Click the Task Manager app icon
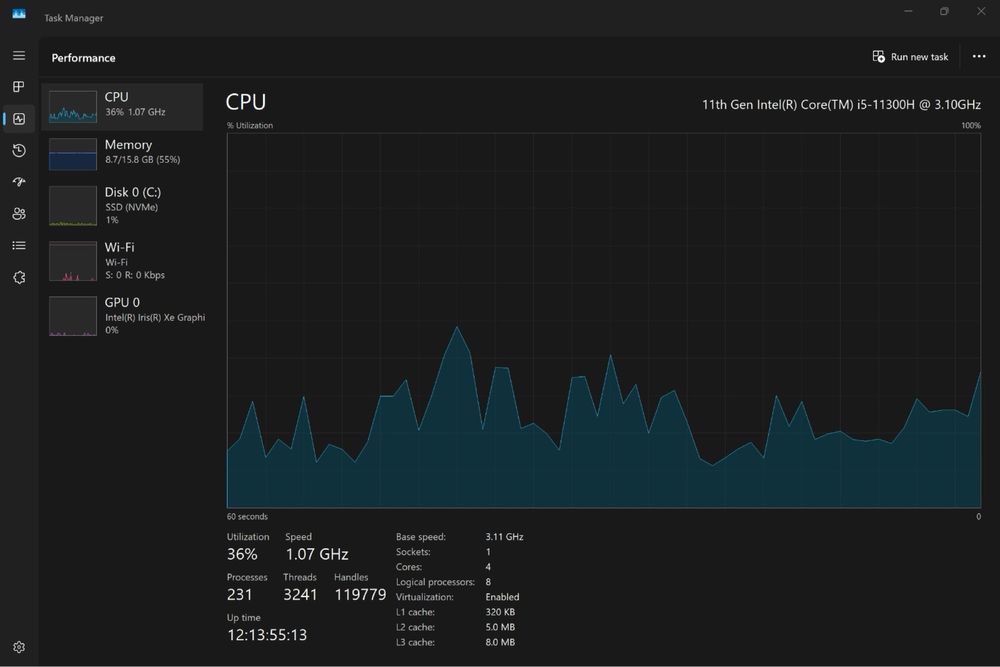The height and width of the screenshot is (667, 1000). point(19,14)
